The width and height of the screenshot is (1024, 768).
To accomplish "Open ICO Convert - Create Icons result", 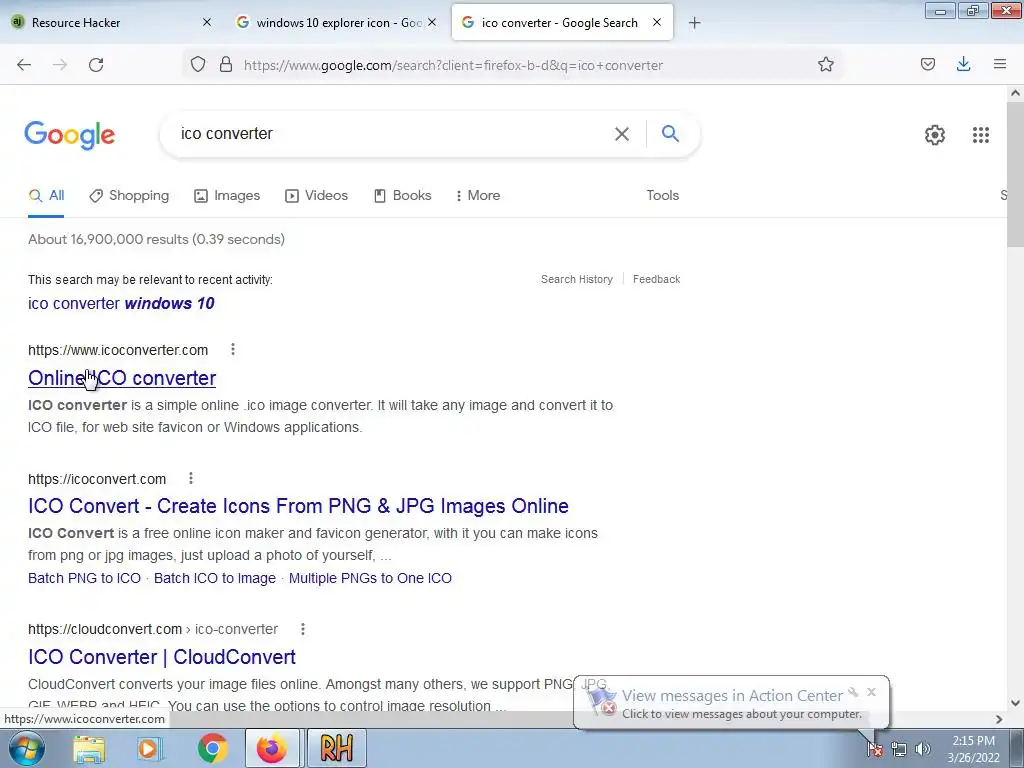I will click(298, 506).
